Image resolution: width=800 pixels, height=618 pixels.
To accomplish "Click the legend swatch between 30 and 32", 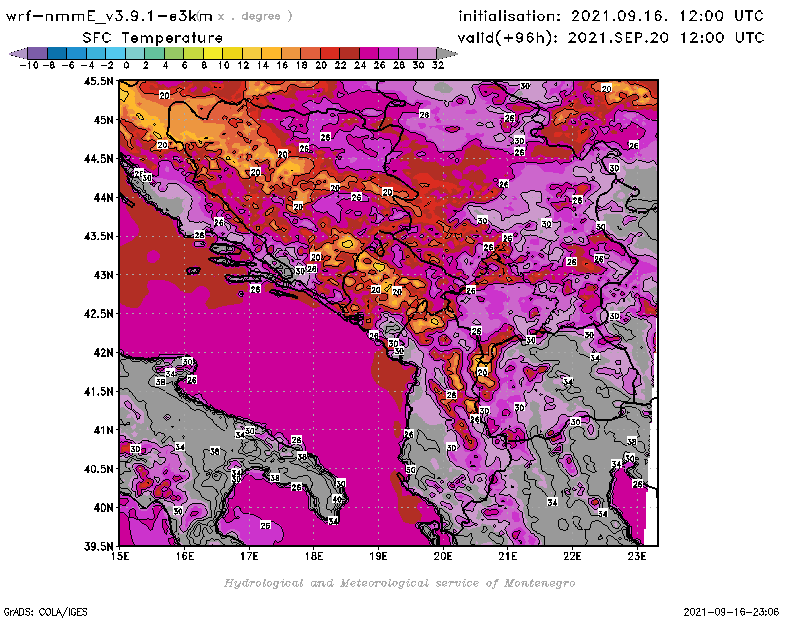I will [x=427, y=53].
